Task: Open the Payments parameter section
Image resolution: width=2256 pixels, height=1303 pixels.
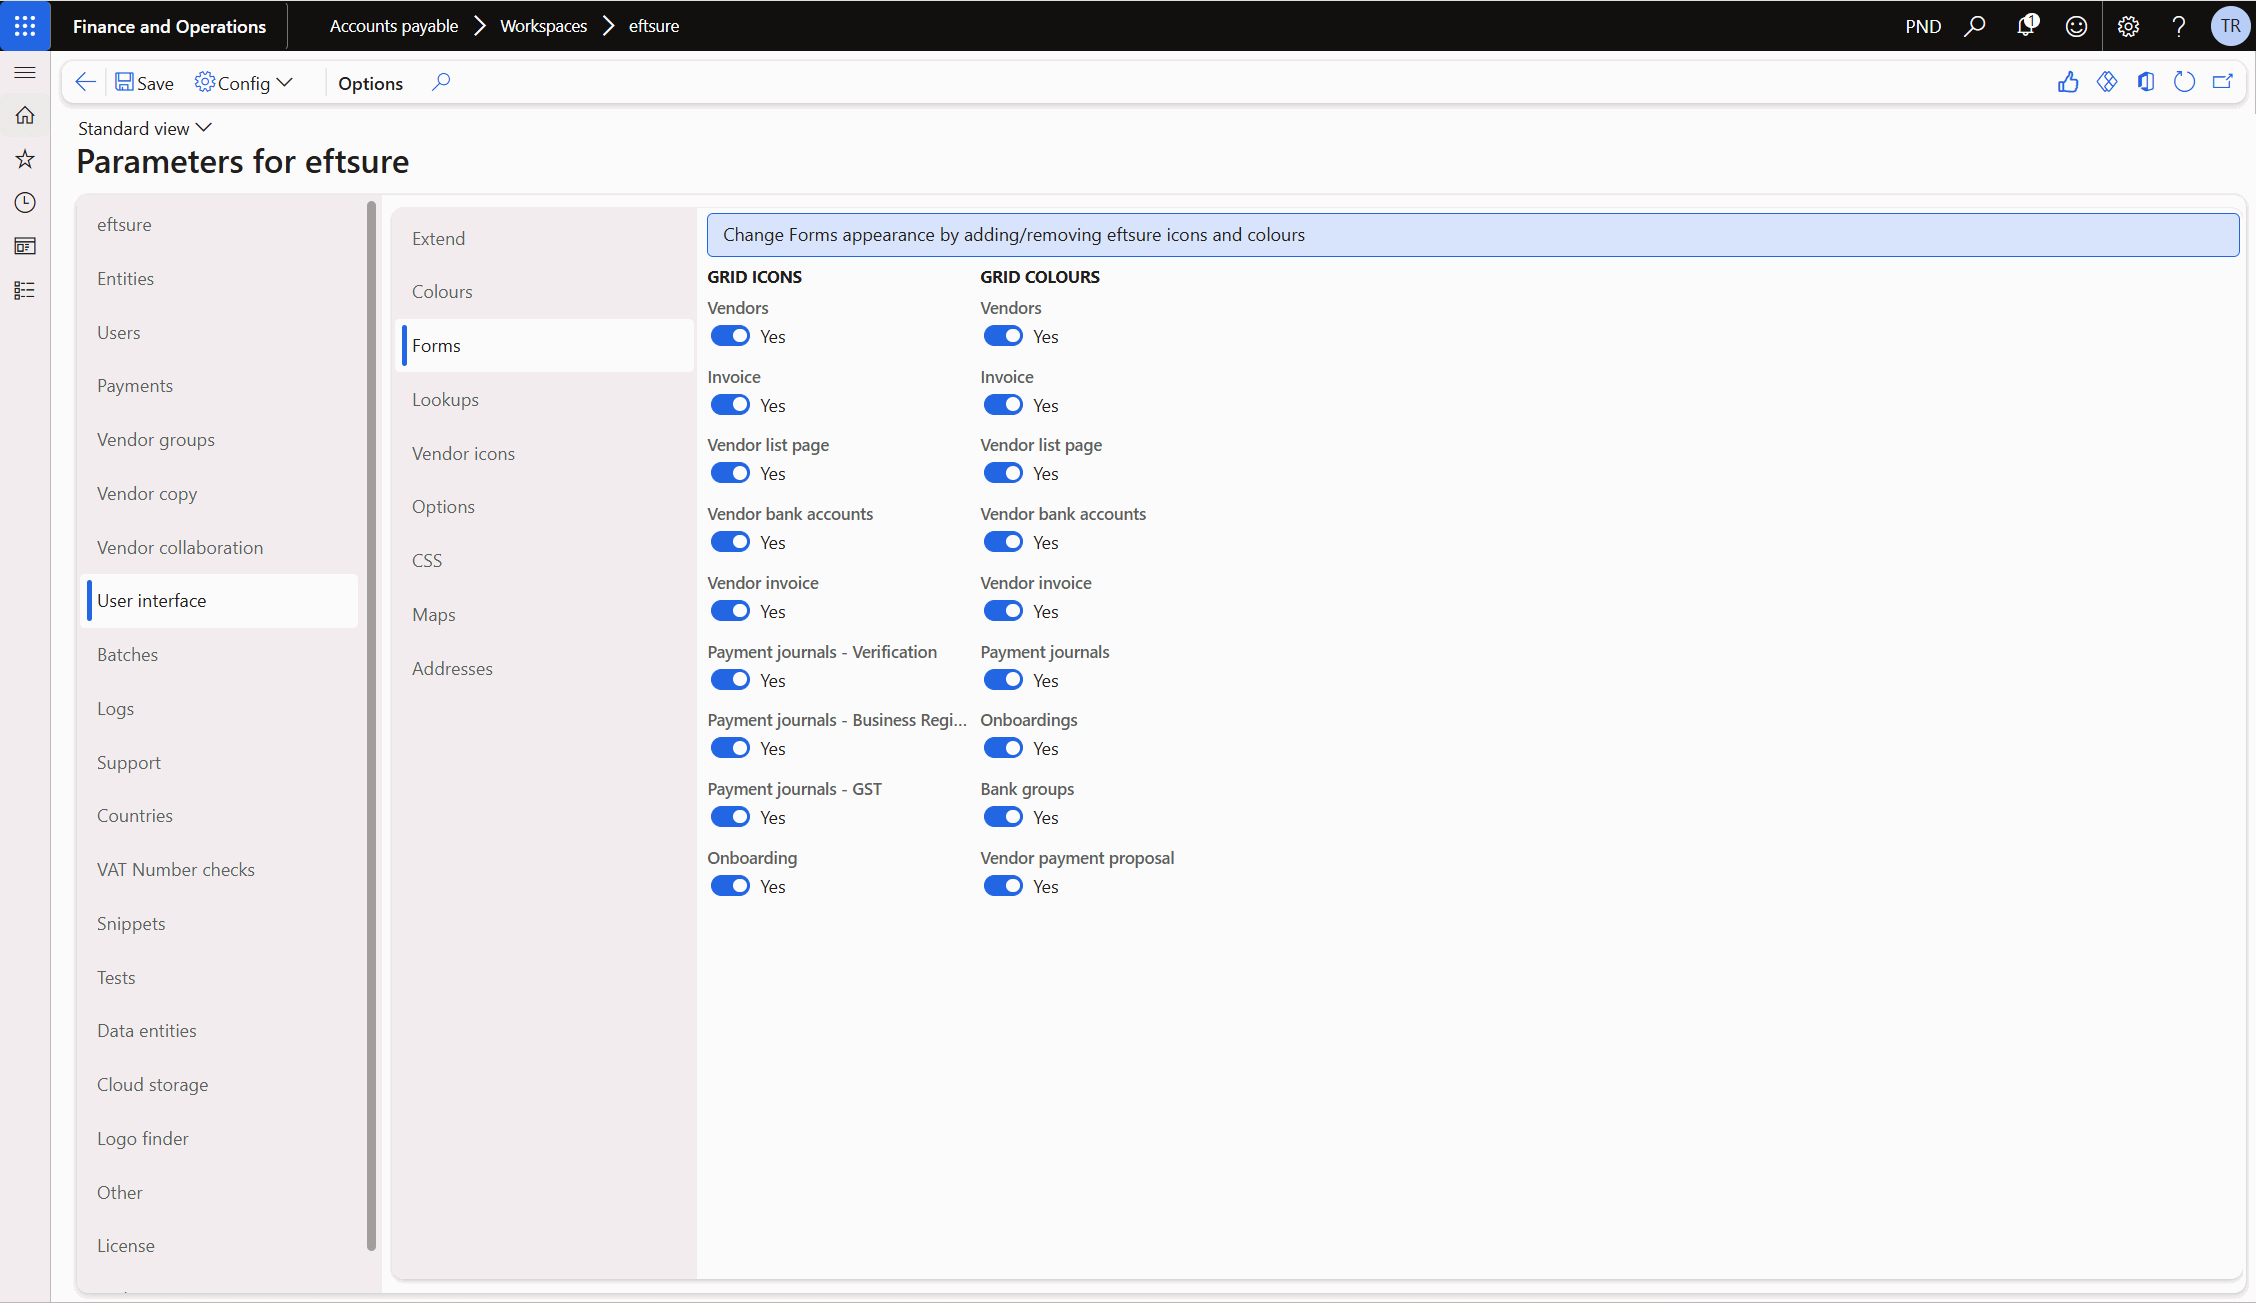Action: coord(220,386)
